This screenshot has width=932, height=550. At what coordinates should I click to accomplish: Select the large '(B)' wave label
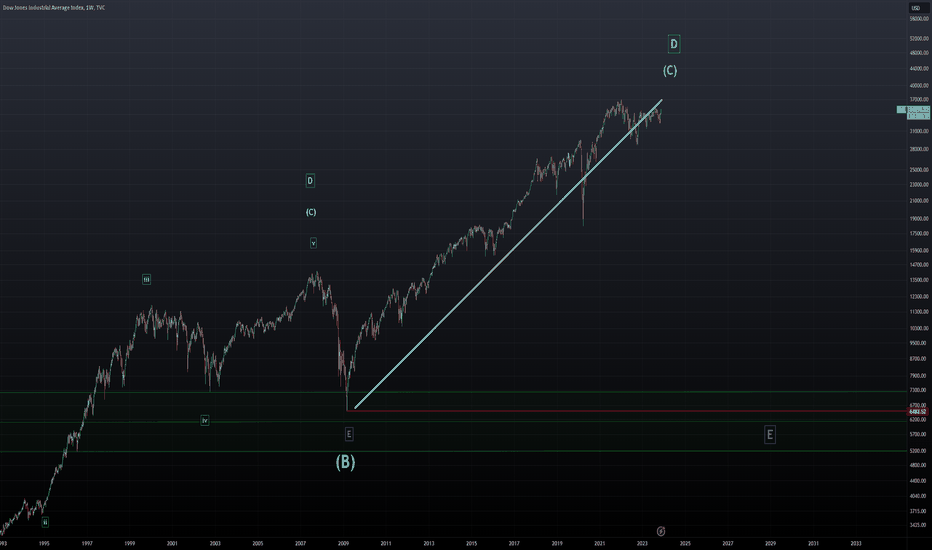(345, 462)
